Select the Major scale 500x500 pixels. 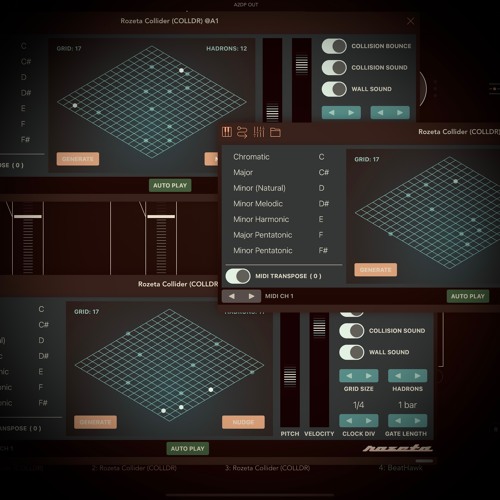[x=243, y=172]
